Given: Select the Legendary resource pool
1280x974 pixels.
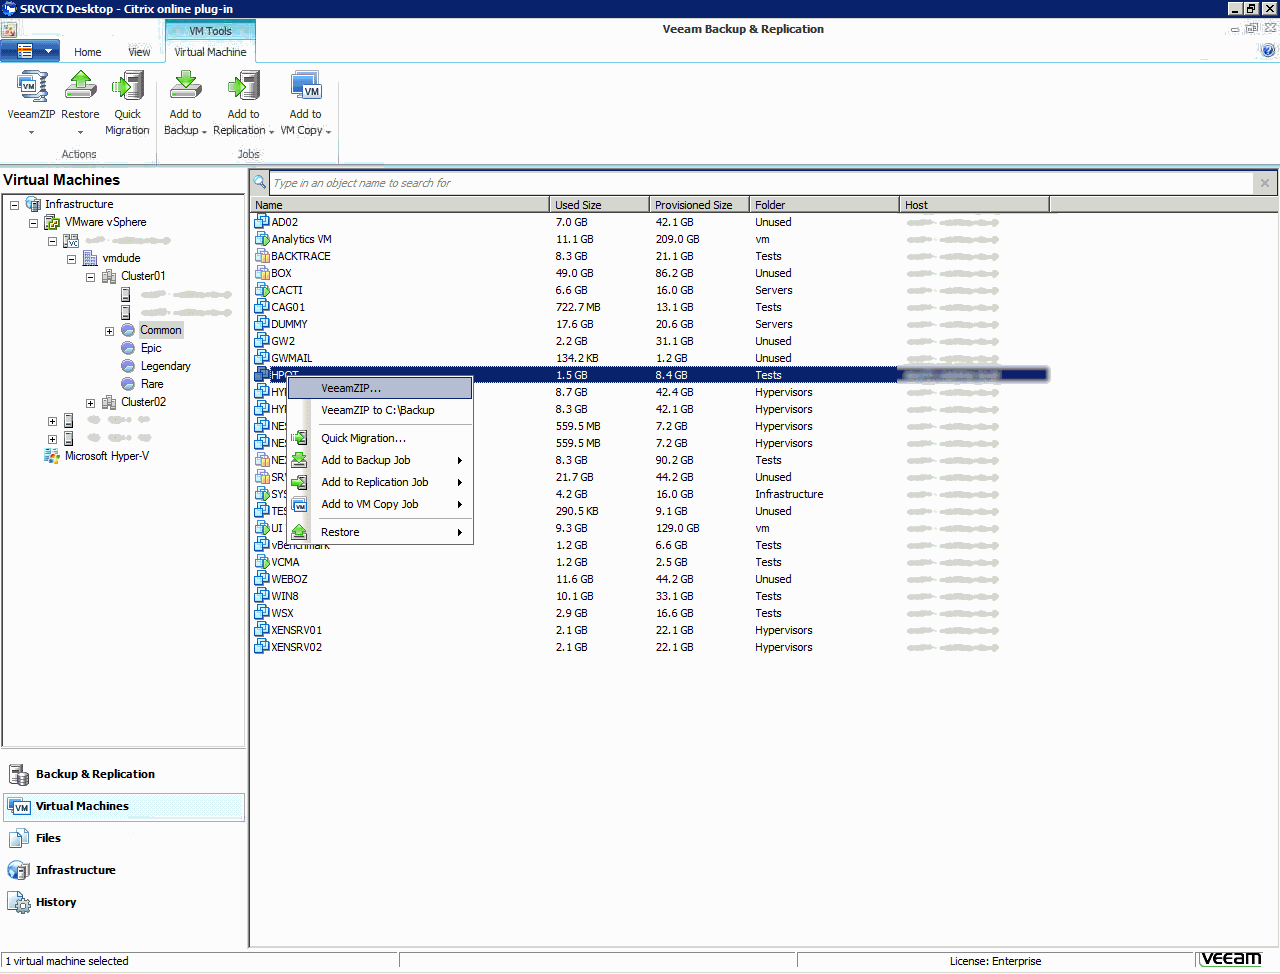Looking at the screenshot, I should [165, 366].
